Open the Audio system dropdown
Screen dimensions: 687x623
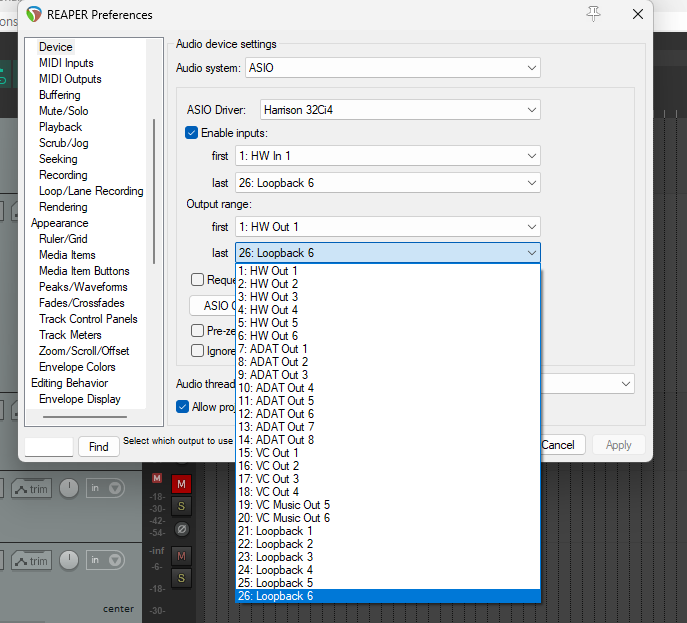click(x=392, y=68)
